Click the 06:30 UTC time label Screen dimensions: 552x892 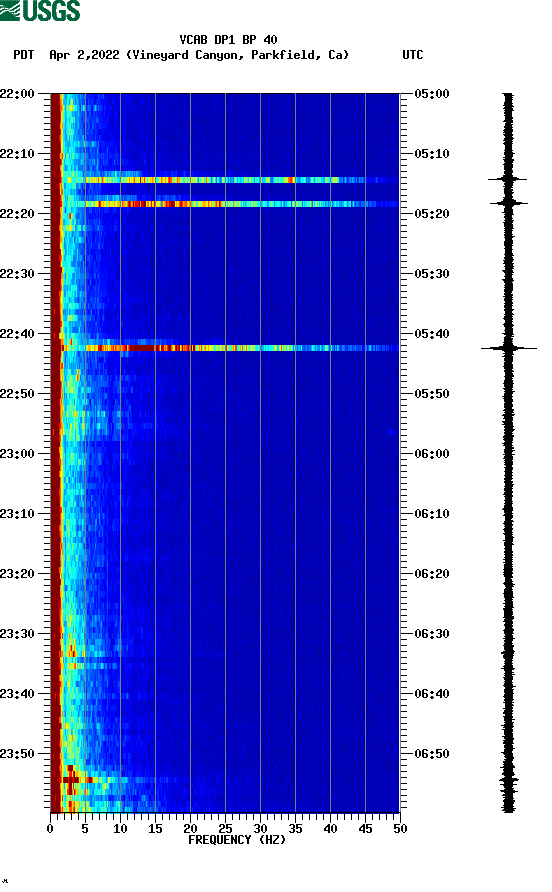click(432, 634)
